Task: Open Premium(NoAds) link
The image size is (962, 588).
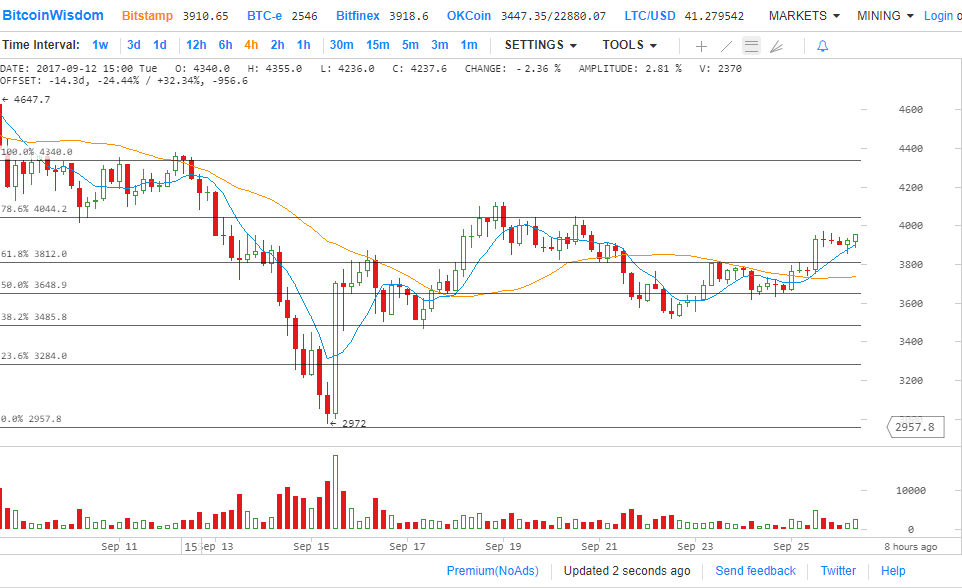Action: 492,571
